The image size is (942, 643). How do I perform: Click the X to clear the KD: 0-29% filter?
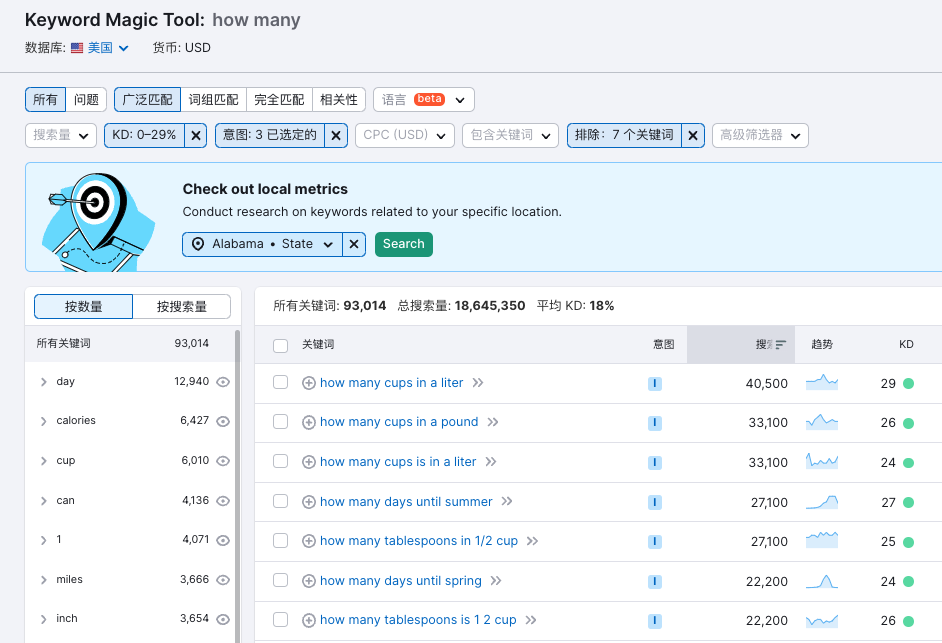(196, 133)
